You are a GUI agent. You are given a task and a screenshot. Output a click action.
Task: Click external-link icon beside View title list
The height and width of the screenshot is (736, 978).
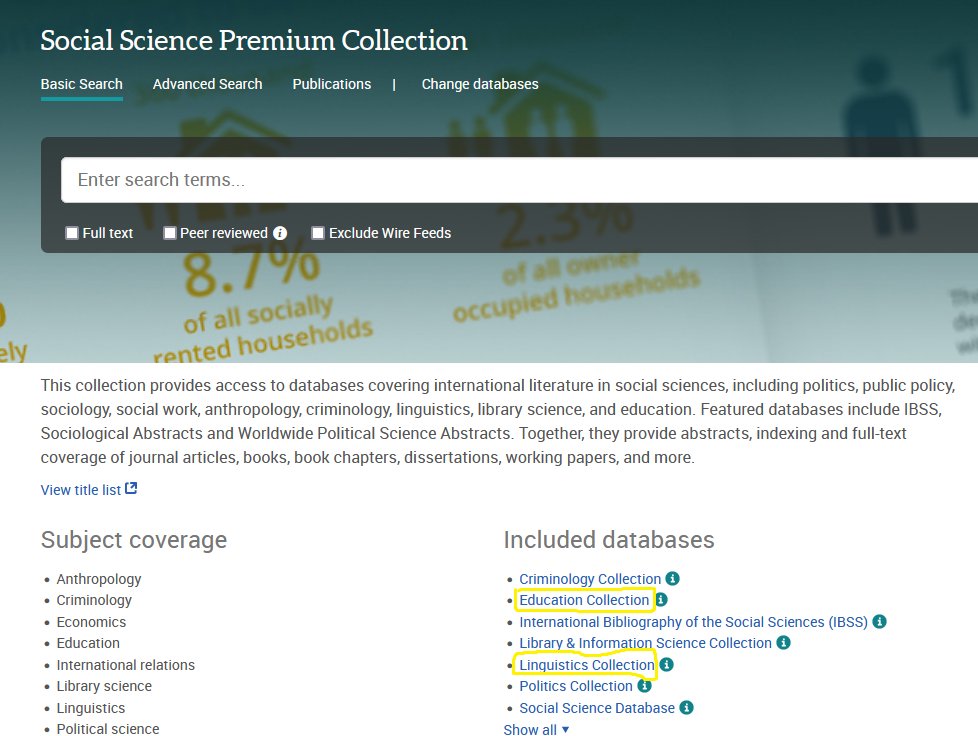(131, 488)
